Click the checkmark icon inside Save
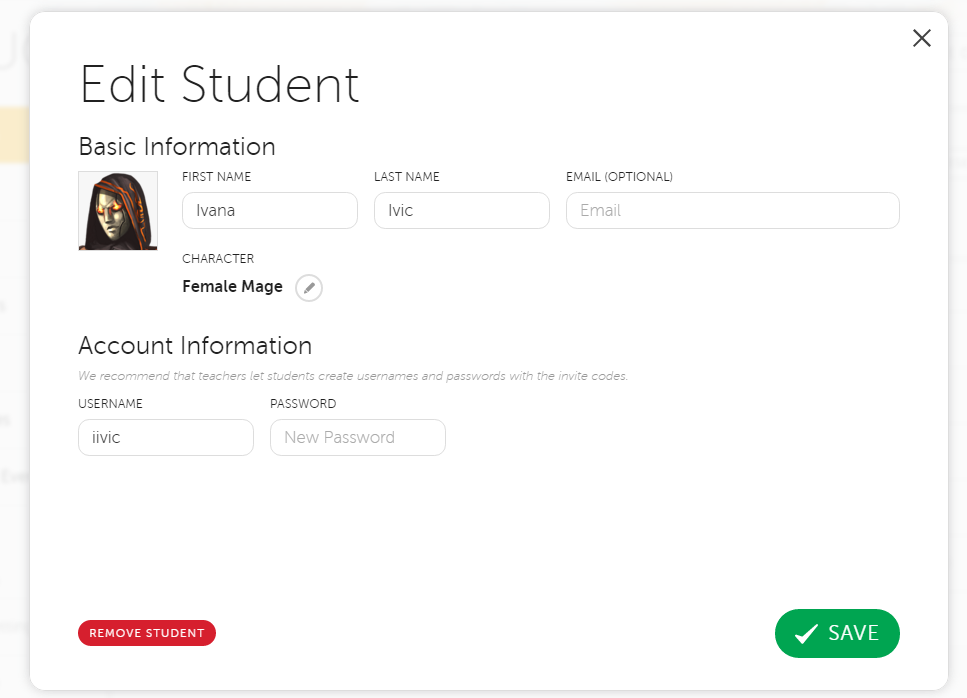This screenshot has width=967, height=698. coord(806,634)
